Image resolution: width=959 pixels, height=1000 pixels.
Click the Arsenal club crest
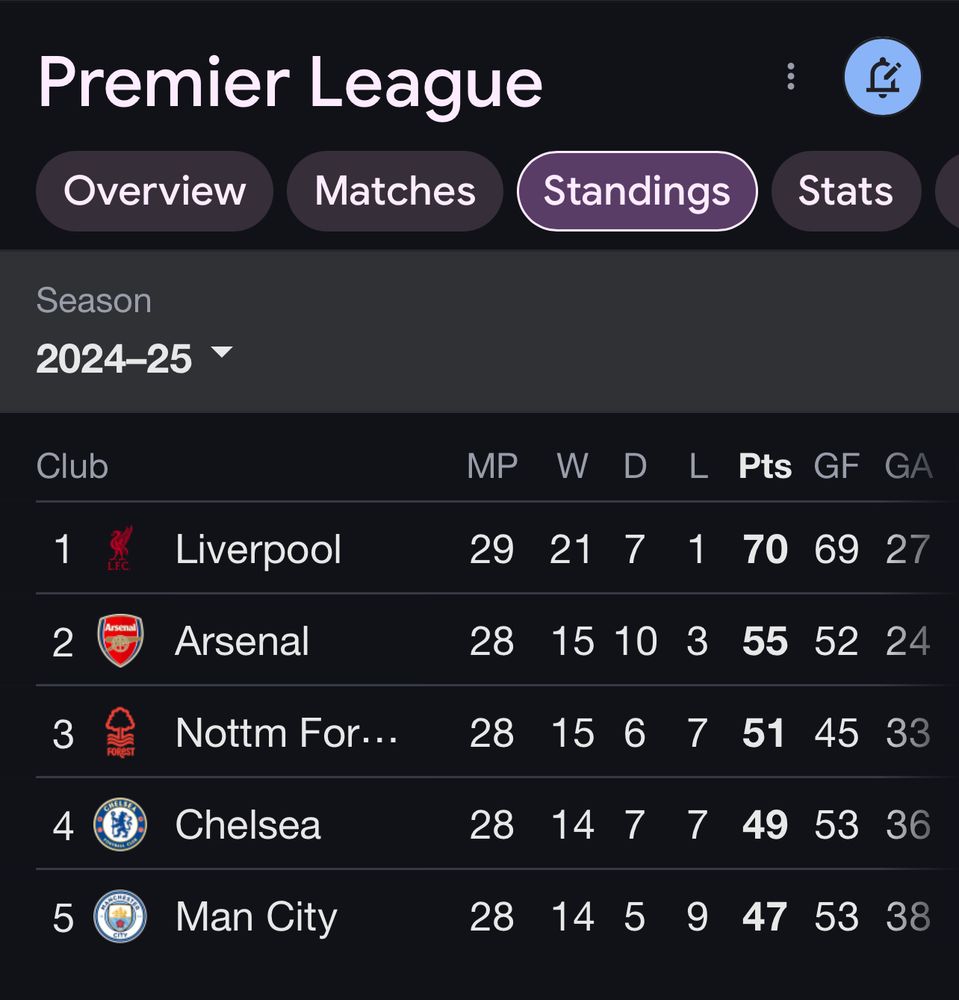click(x=120, y=641)
